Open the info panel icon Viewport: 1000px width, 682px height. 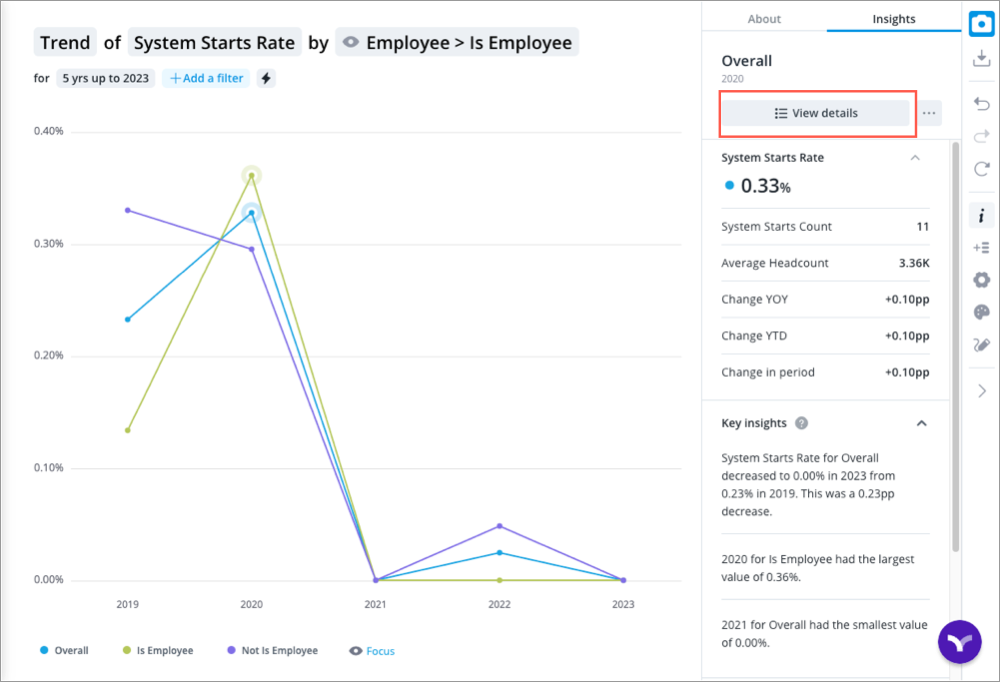pos(981,215)
